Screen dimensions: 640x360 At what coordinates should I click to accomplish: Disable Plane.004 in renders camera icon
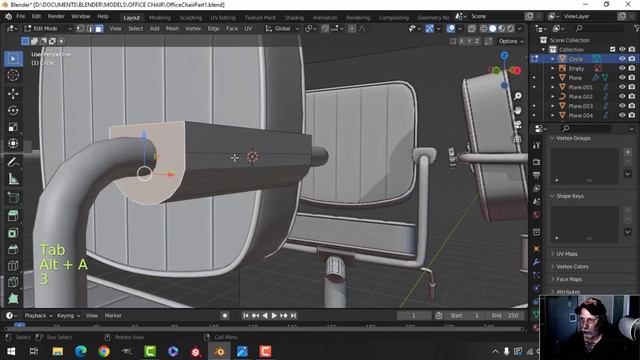(x=632, y=115)
